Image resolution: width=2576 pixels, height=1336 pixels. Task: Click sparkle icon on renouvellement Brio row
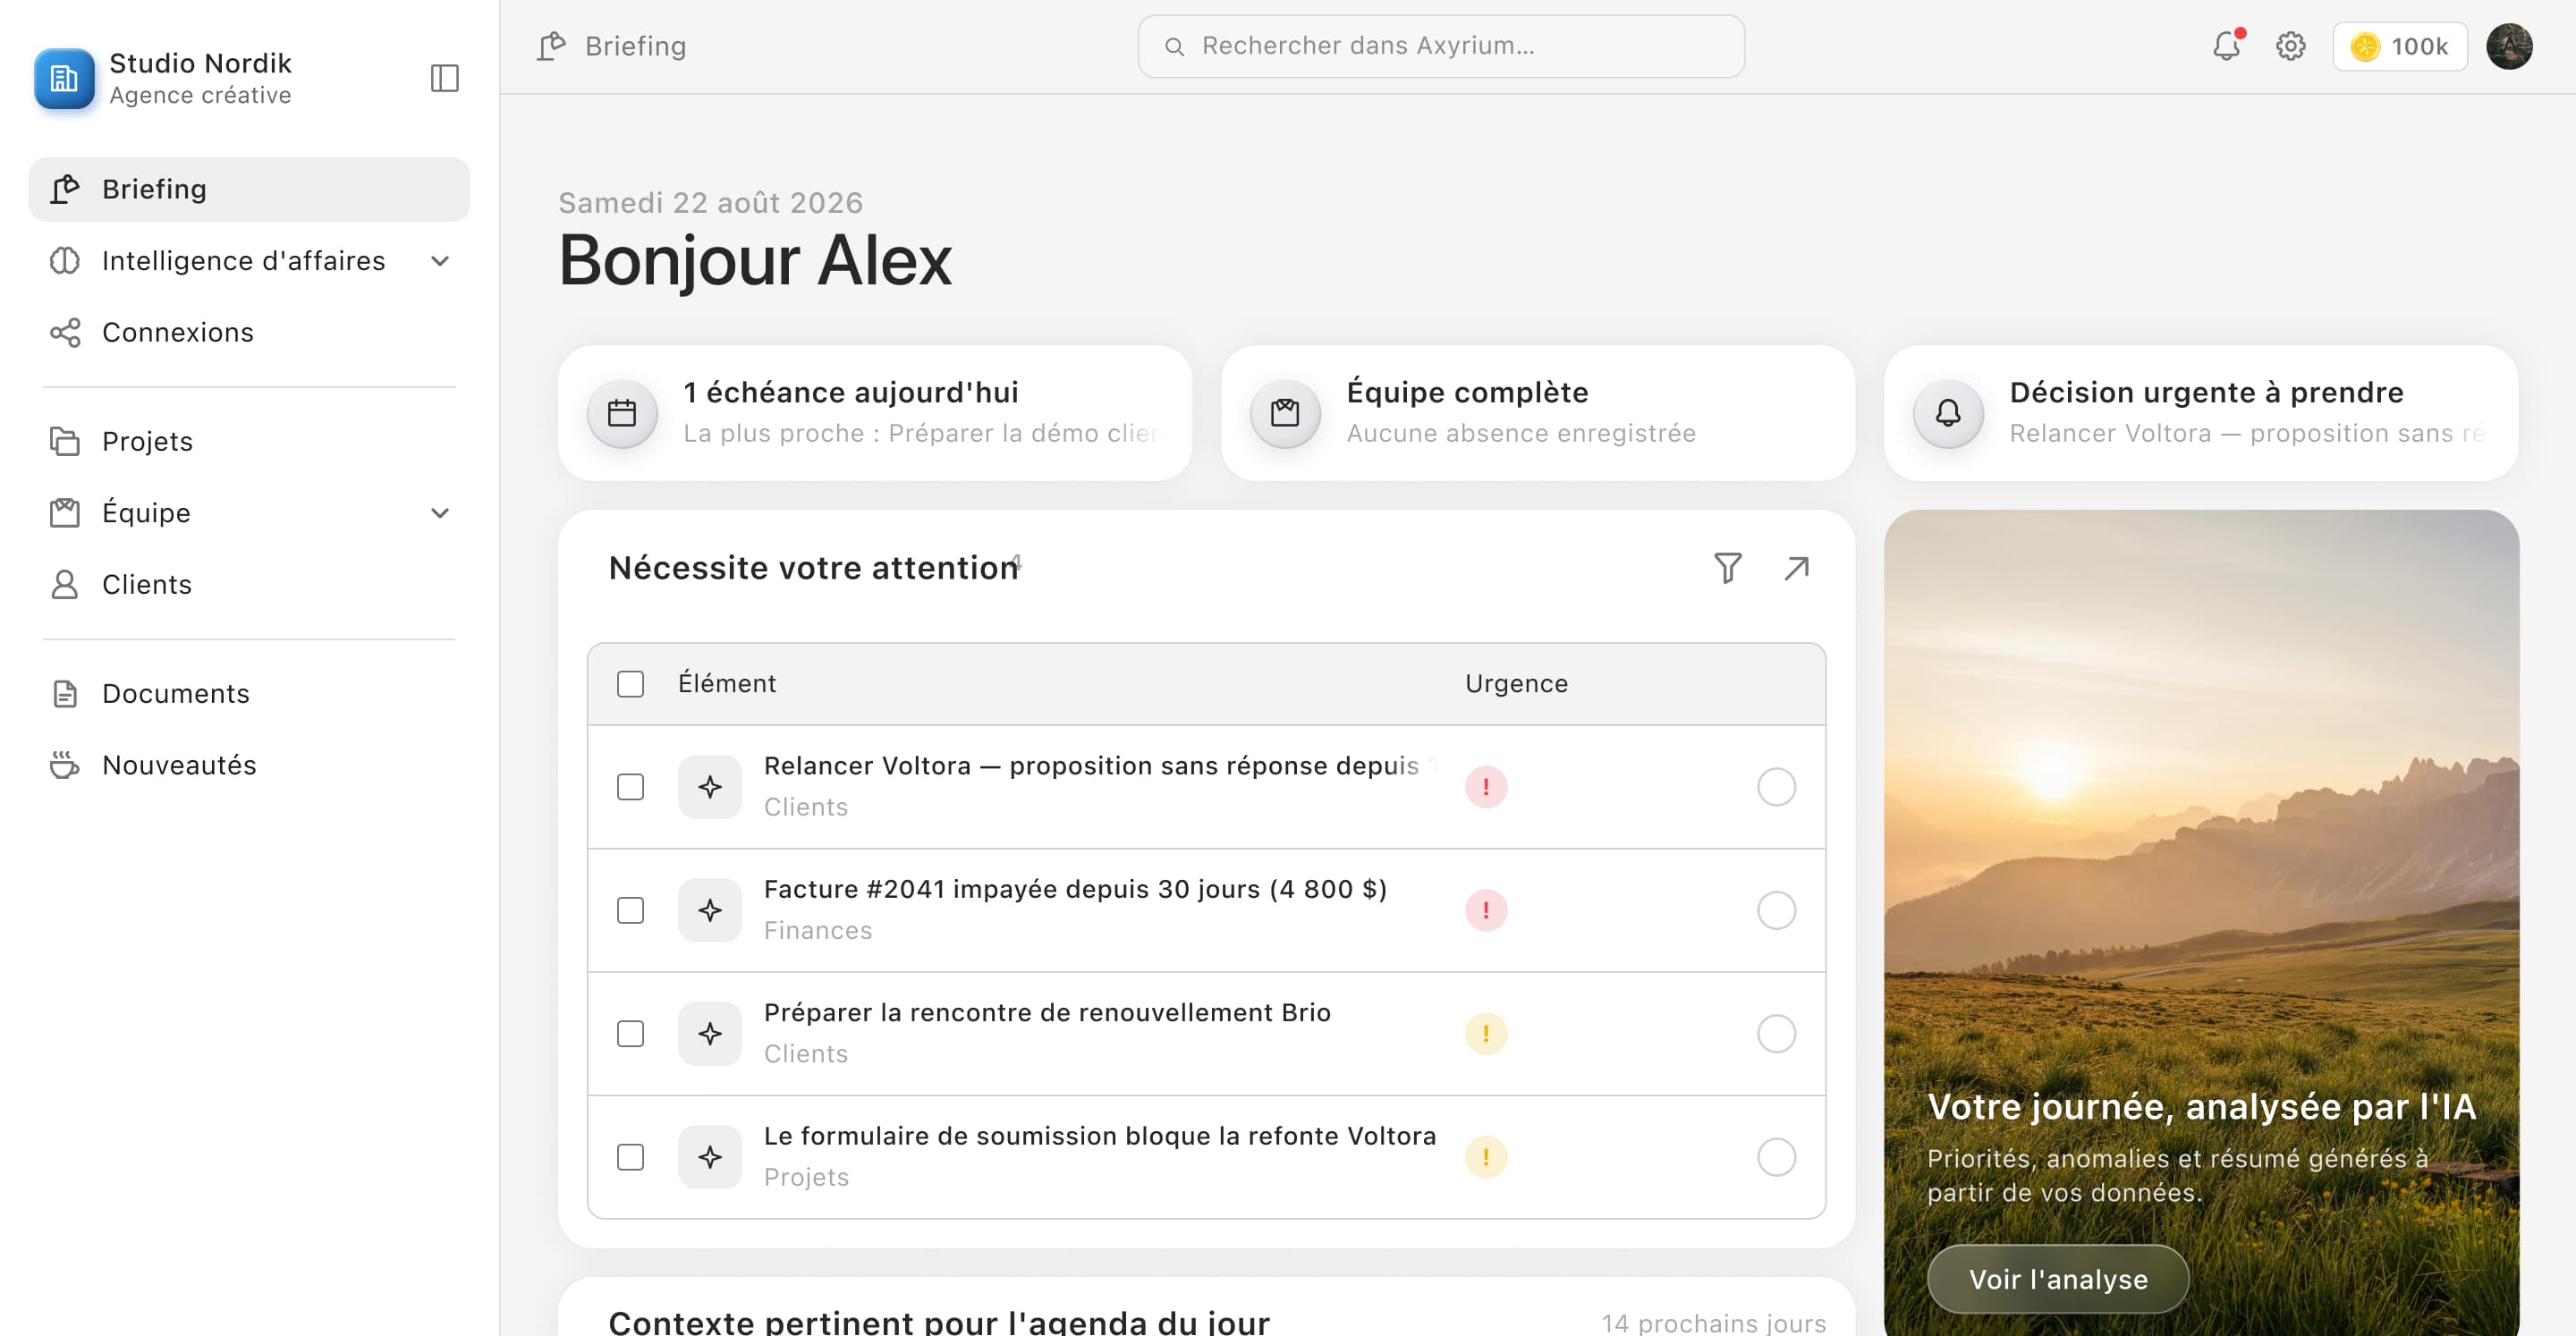(710, 1034)
